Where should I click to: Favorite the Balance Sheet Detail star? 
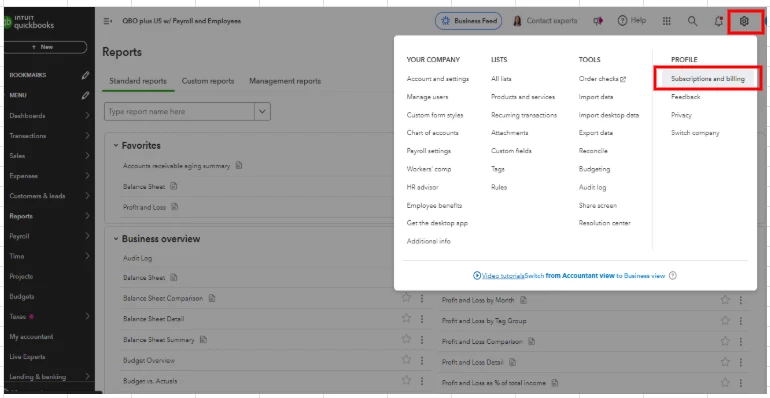[406, 318]
